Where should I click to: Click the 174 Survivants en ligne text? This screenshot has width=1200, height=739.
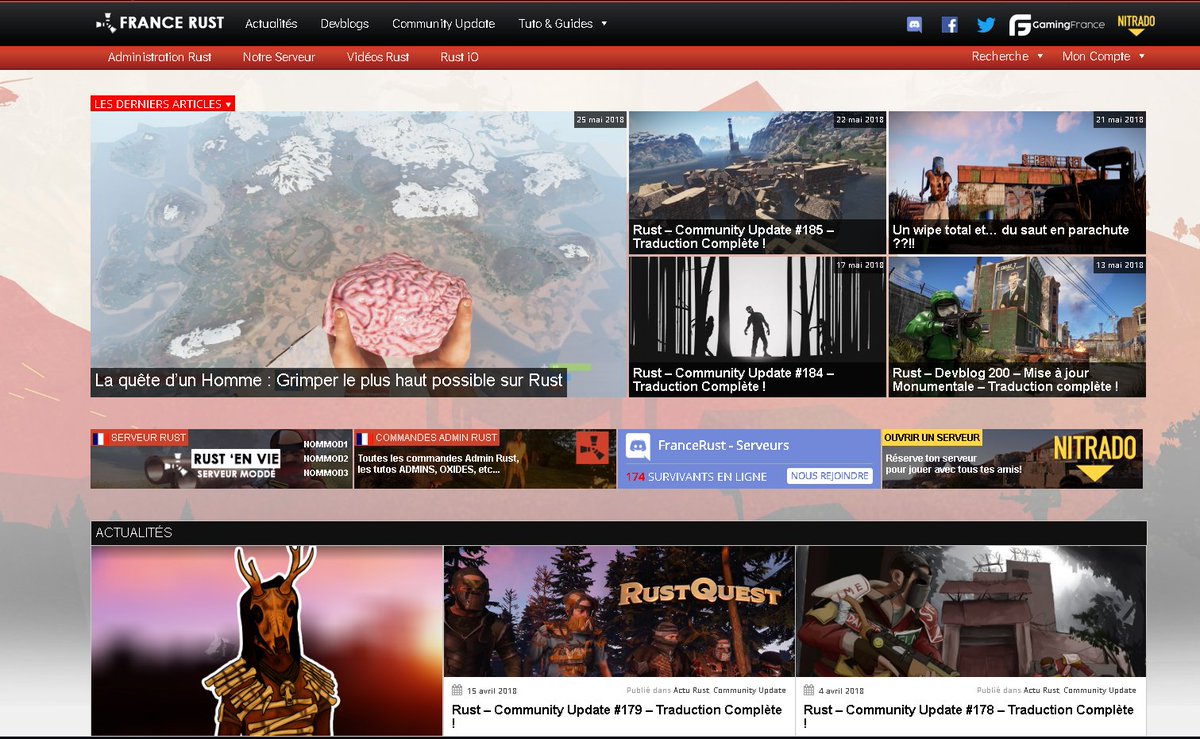click(696, 477)
